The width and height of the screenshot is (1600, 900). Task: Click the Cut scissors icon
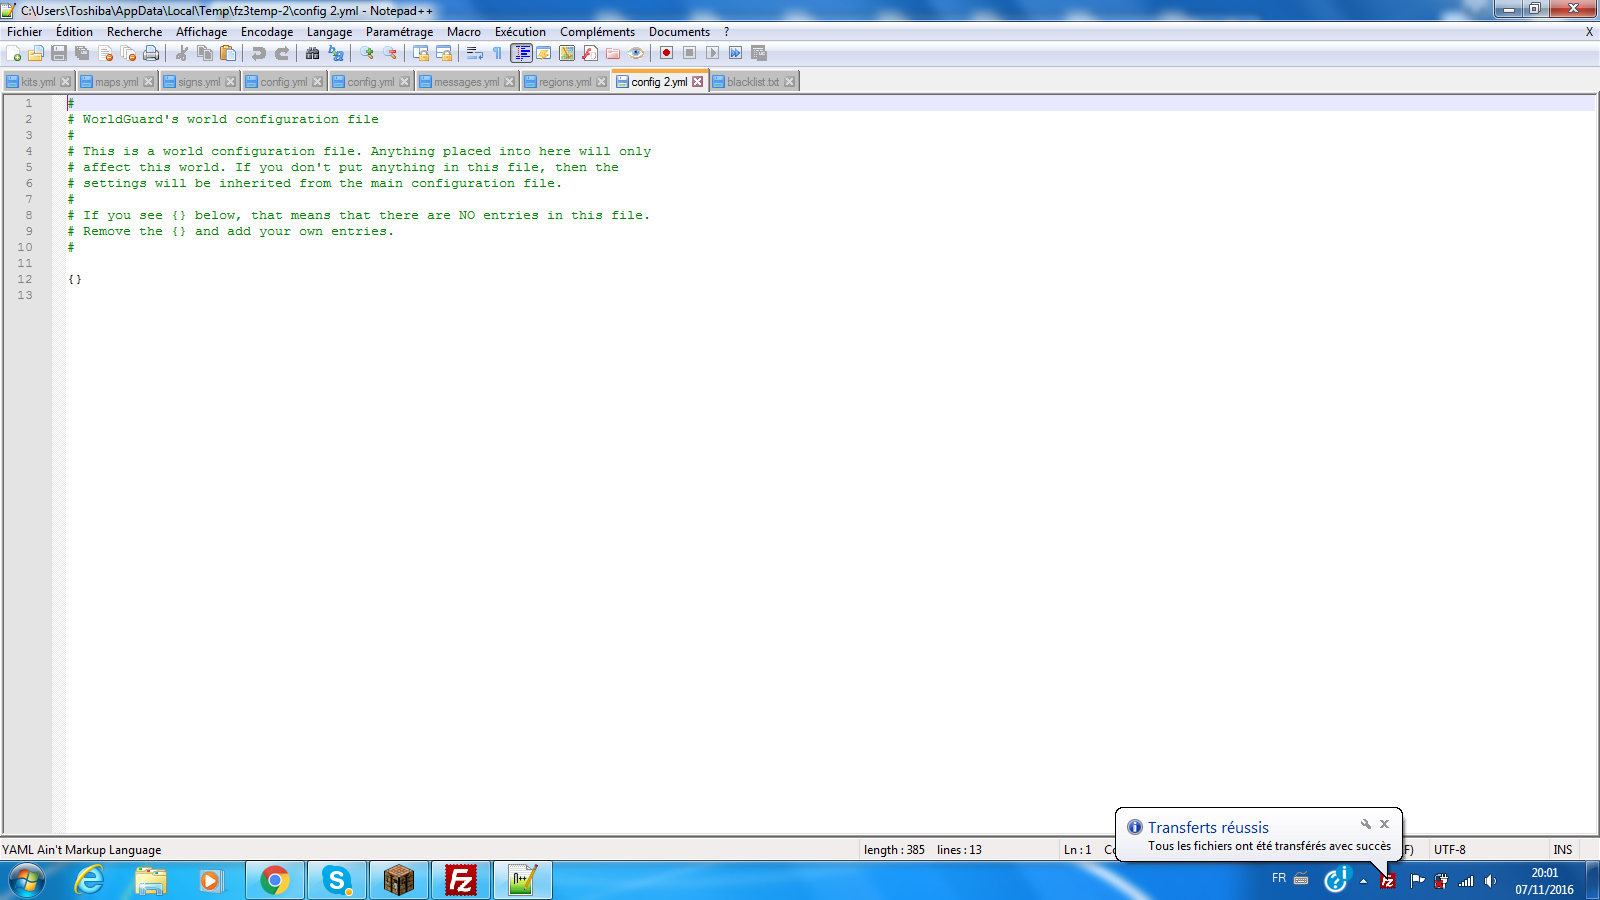tap(181, 53)
